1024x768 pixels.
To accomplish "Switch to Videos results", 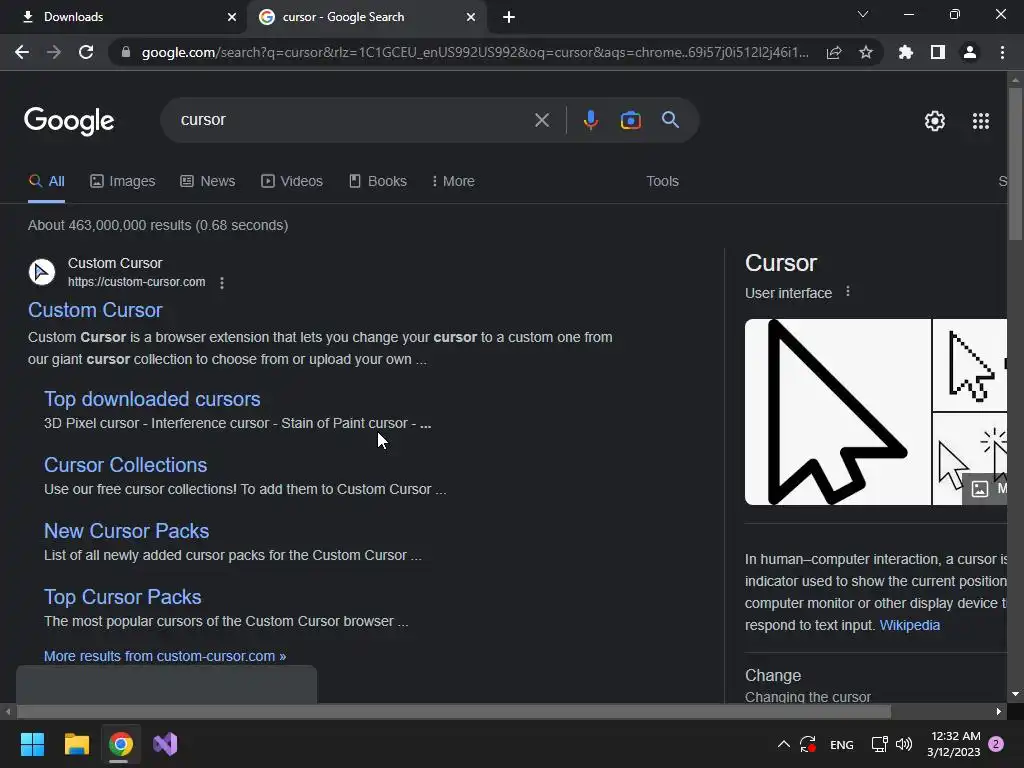I will (x=292, y=181).
